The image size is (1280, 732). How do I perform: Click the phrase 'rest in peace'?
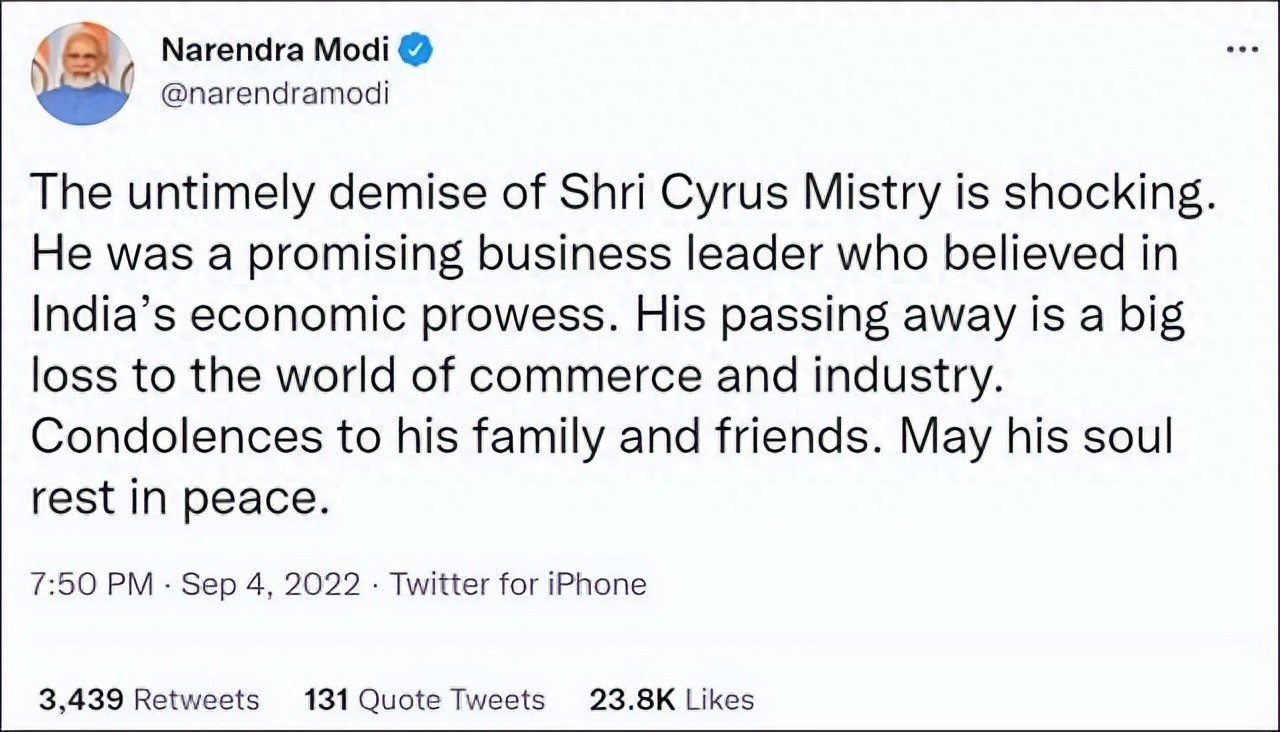point(179,499)
